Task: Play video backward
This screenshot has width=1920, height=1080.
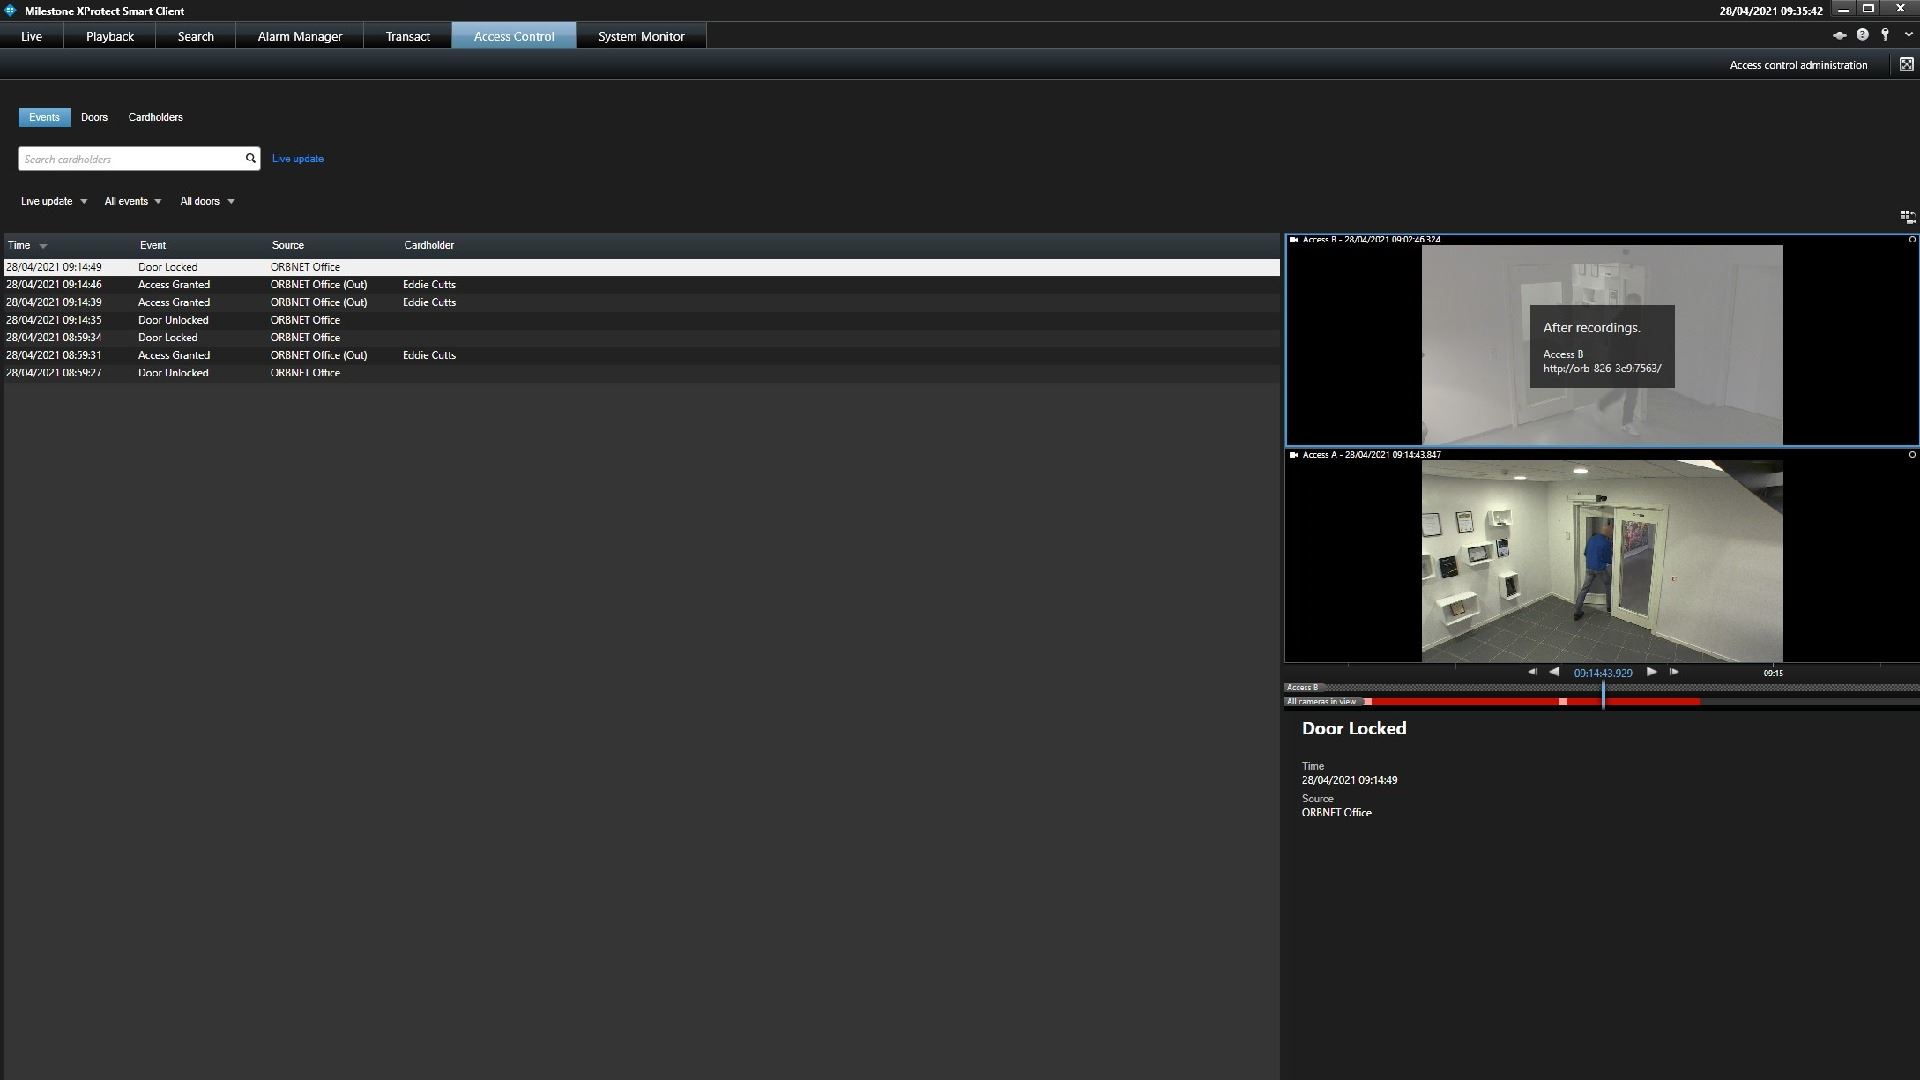Action: pyautogui.click(x=1554, y=672)
